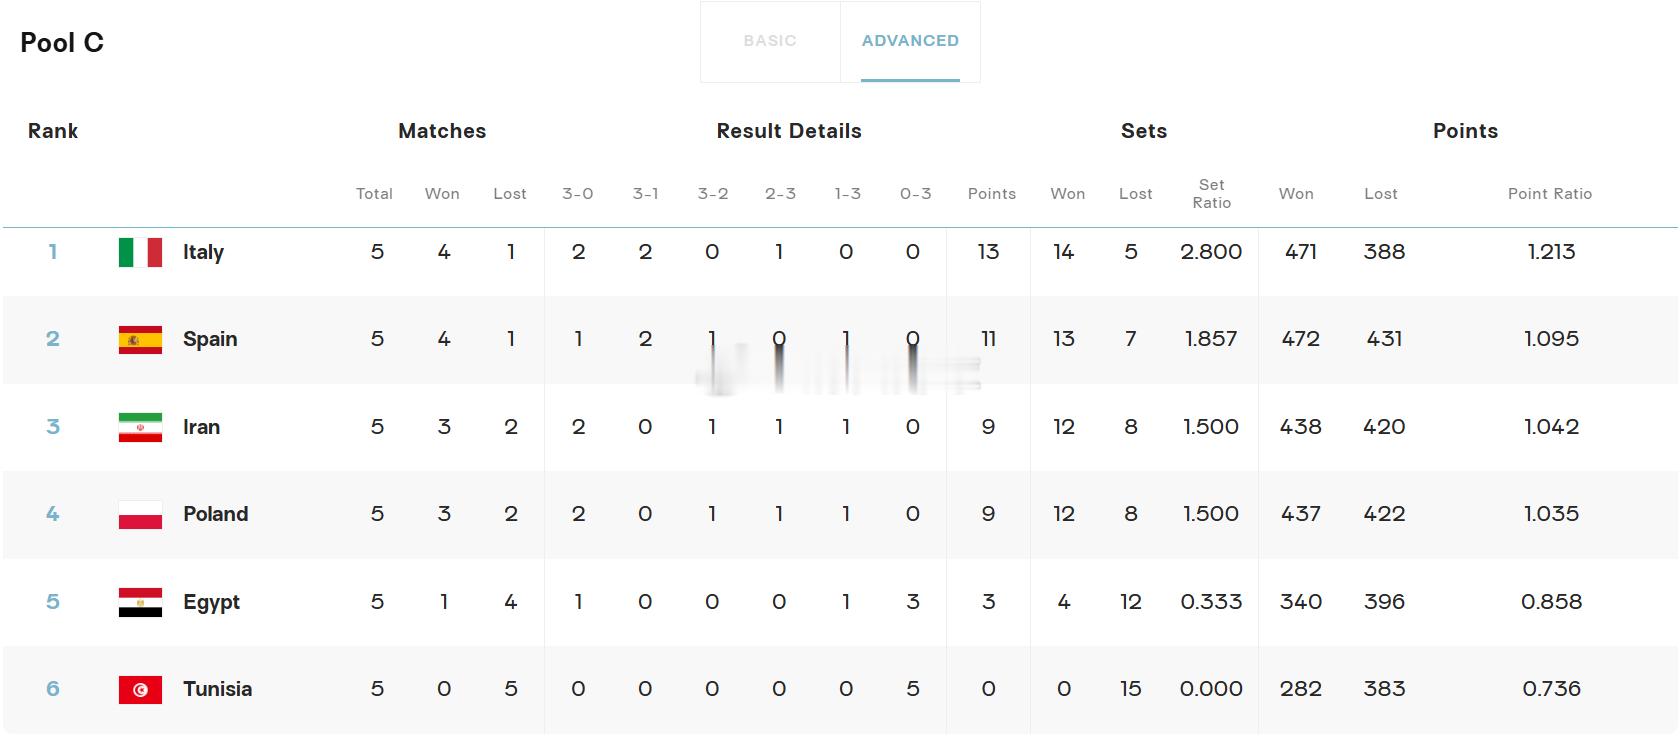This screenshot has height=741, width=1680.
Task: Switch to the BASIC tab
Action: [770, 41]
